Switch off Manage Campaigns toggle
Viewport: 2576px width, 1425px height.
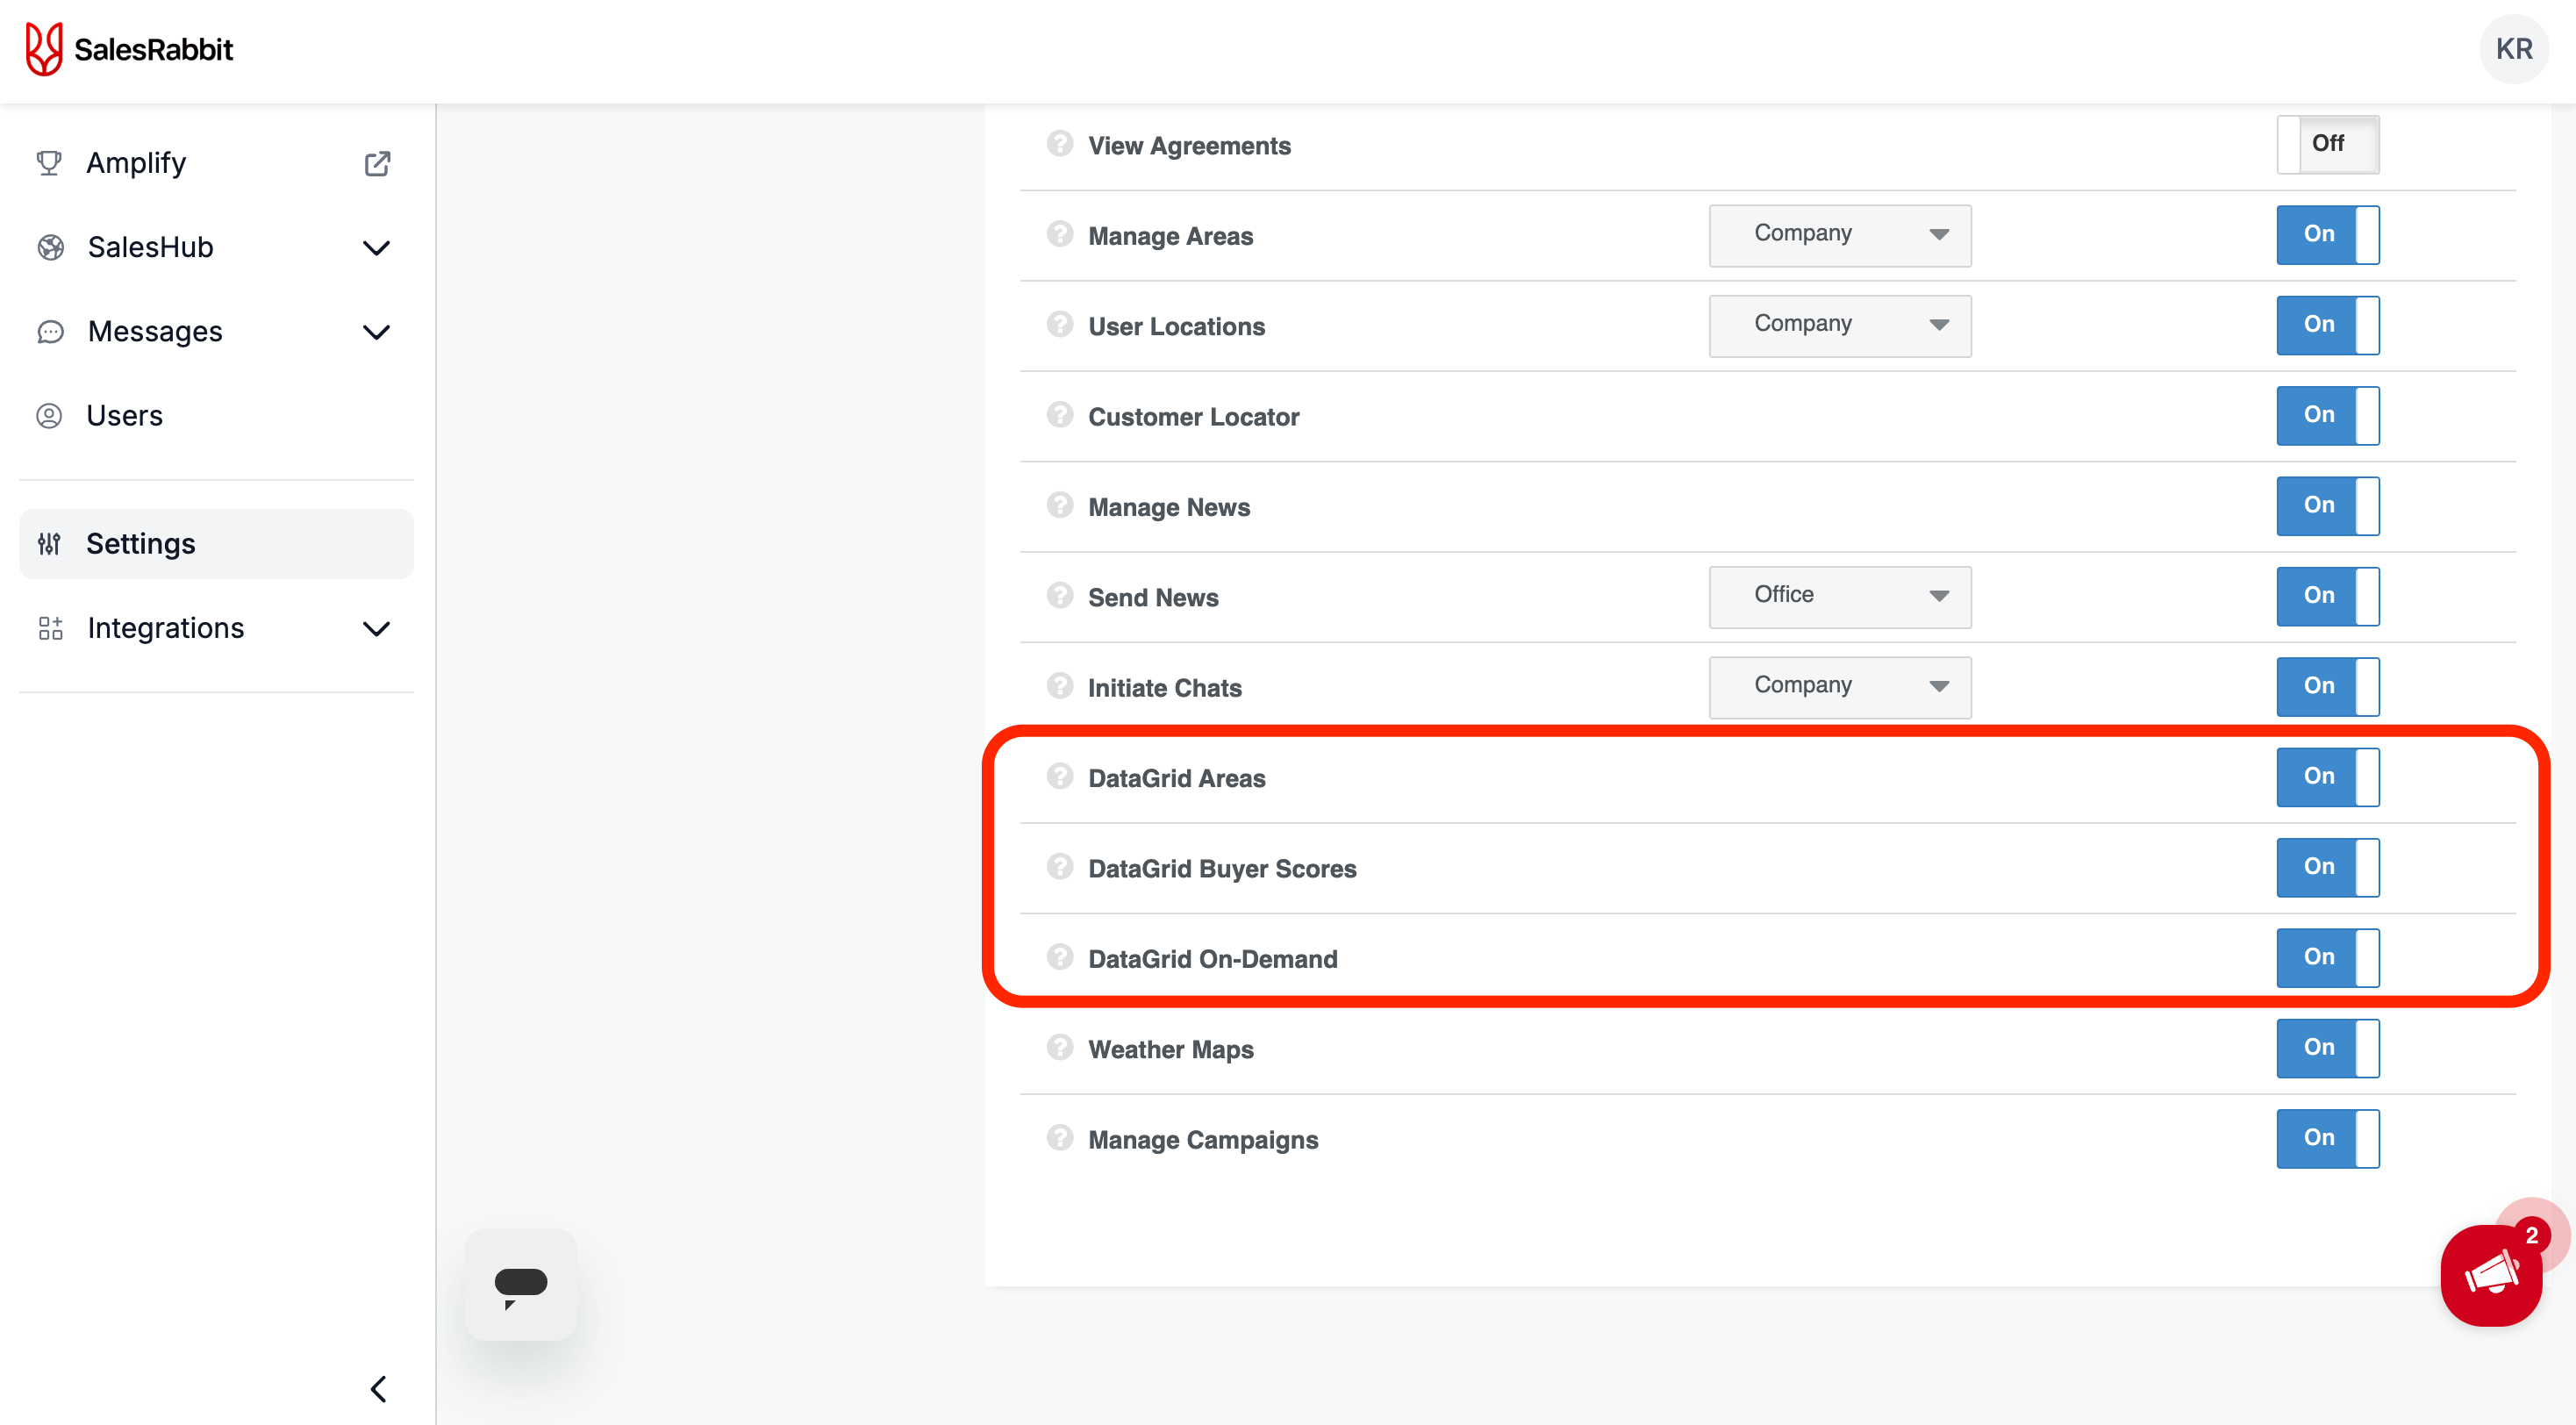pos(2327,1138)
